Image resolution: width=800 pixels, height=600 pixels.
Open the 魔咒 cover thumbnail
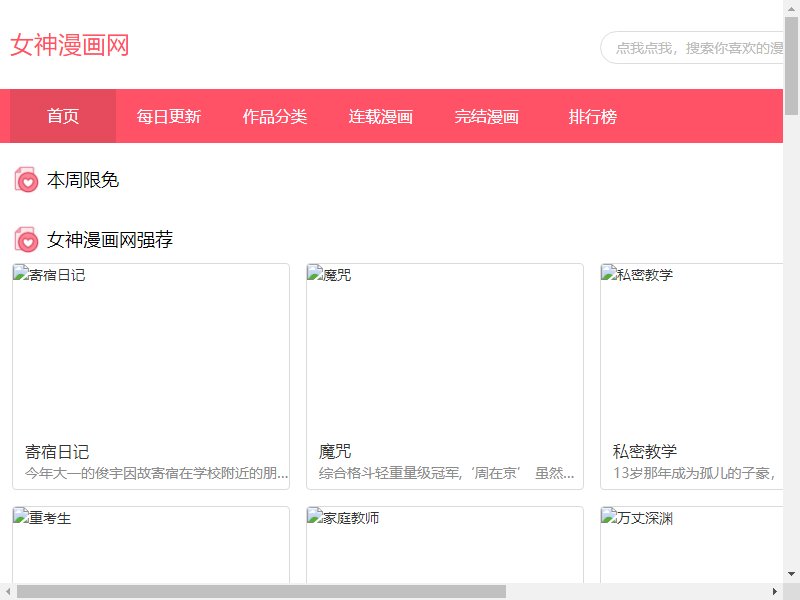[445, 349]
